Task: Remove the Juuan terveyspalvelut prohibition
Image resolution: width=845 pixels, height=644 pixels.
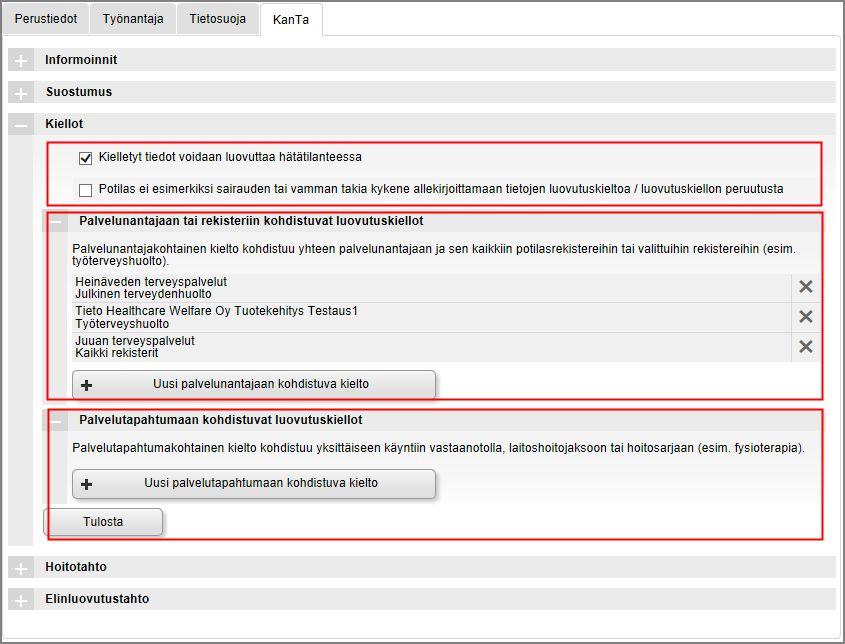Action: point(806,347)
